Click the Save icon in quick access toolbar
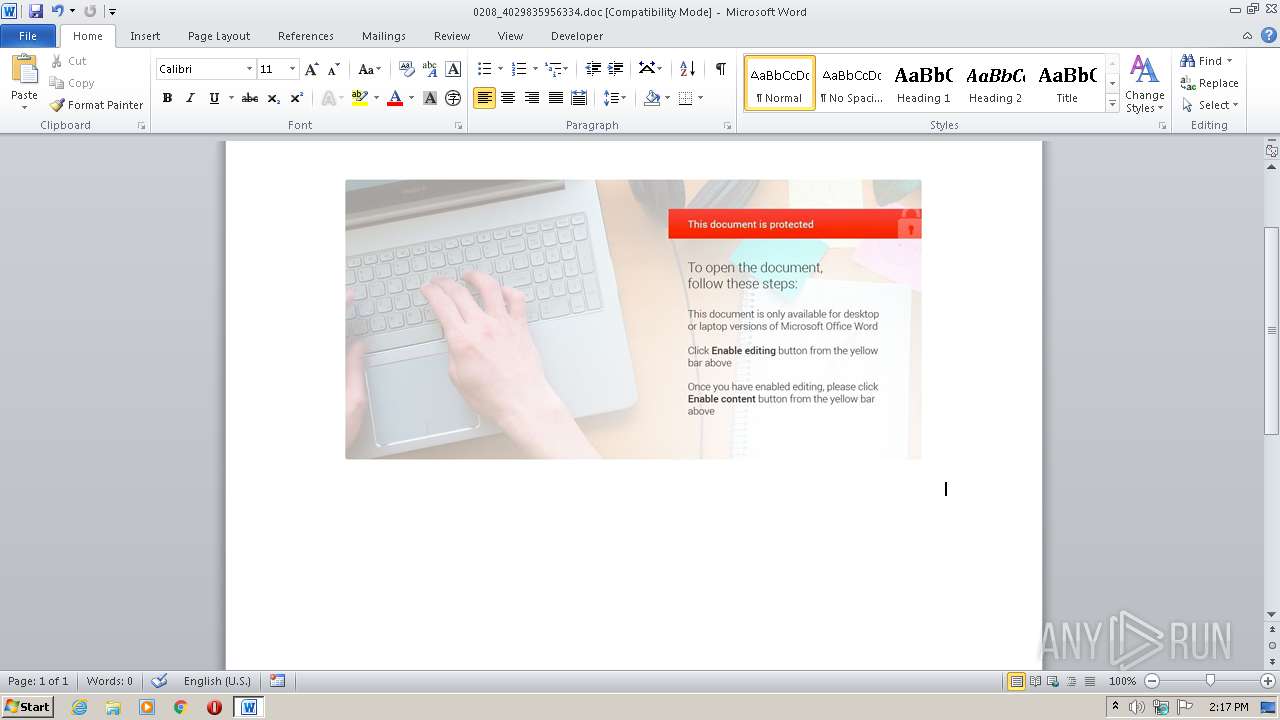 click(x=36, y=11)
